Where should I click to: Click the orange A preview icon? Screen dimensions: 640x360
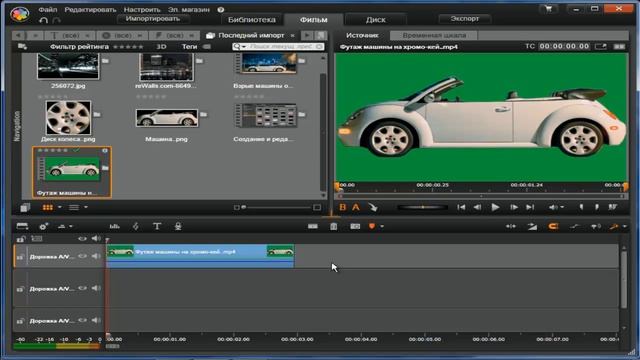(x=356, y=207)
